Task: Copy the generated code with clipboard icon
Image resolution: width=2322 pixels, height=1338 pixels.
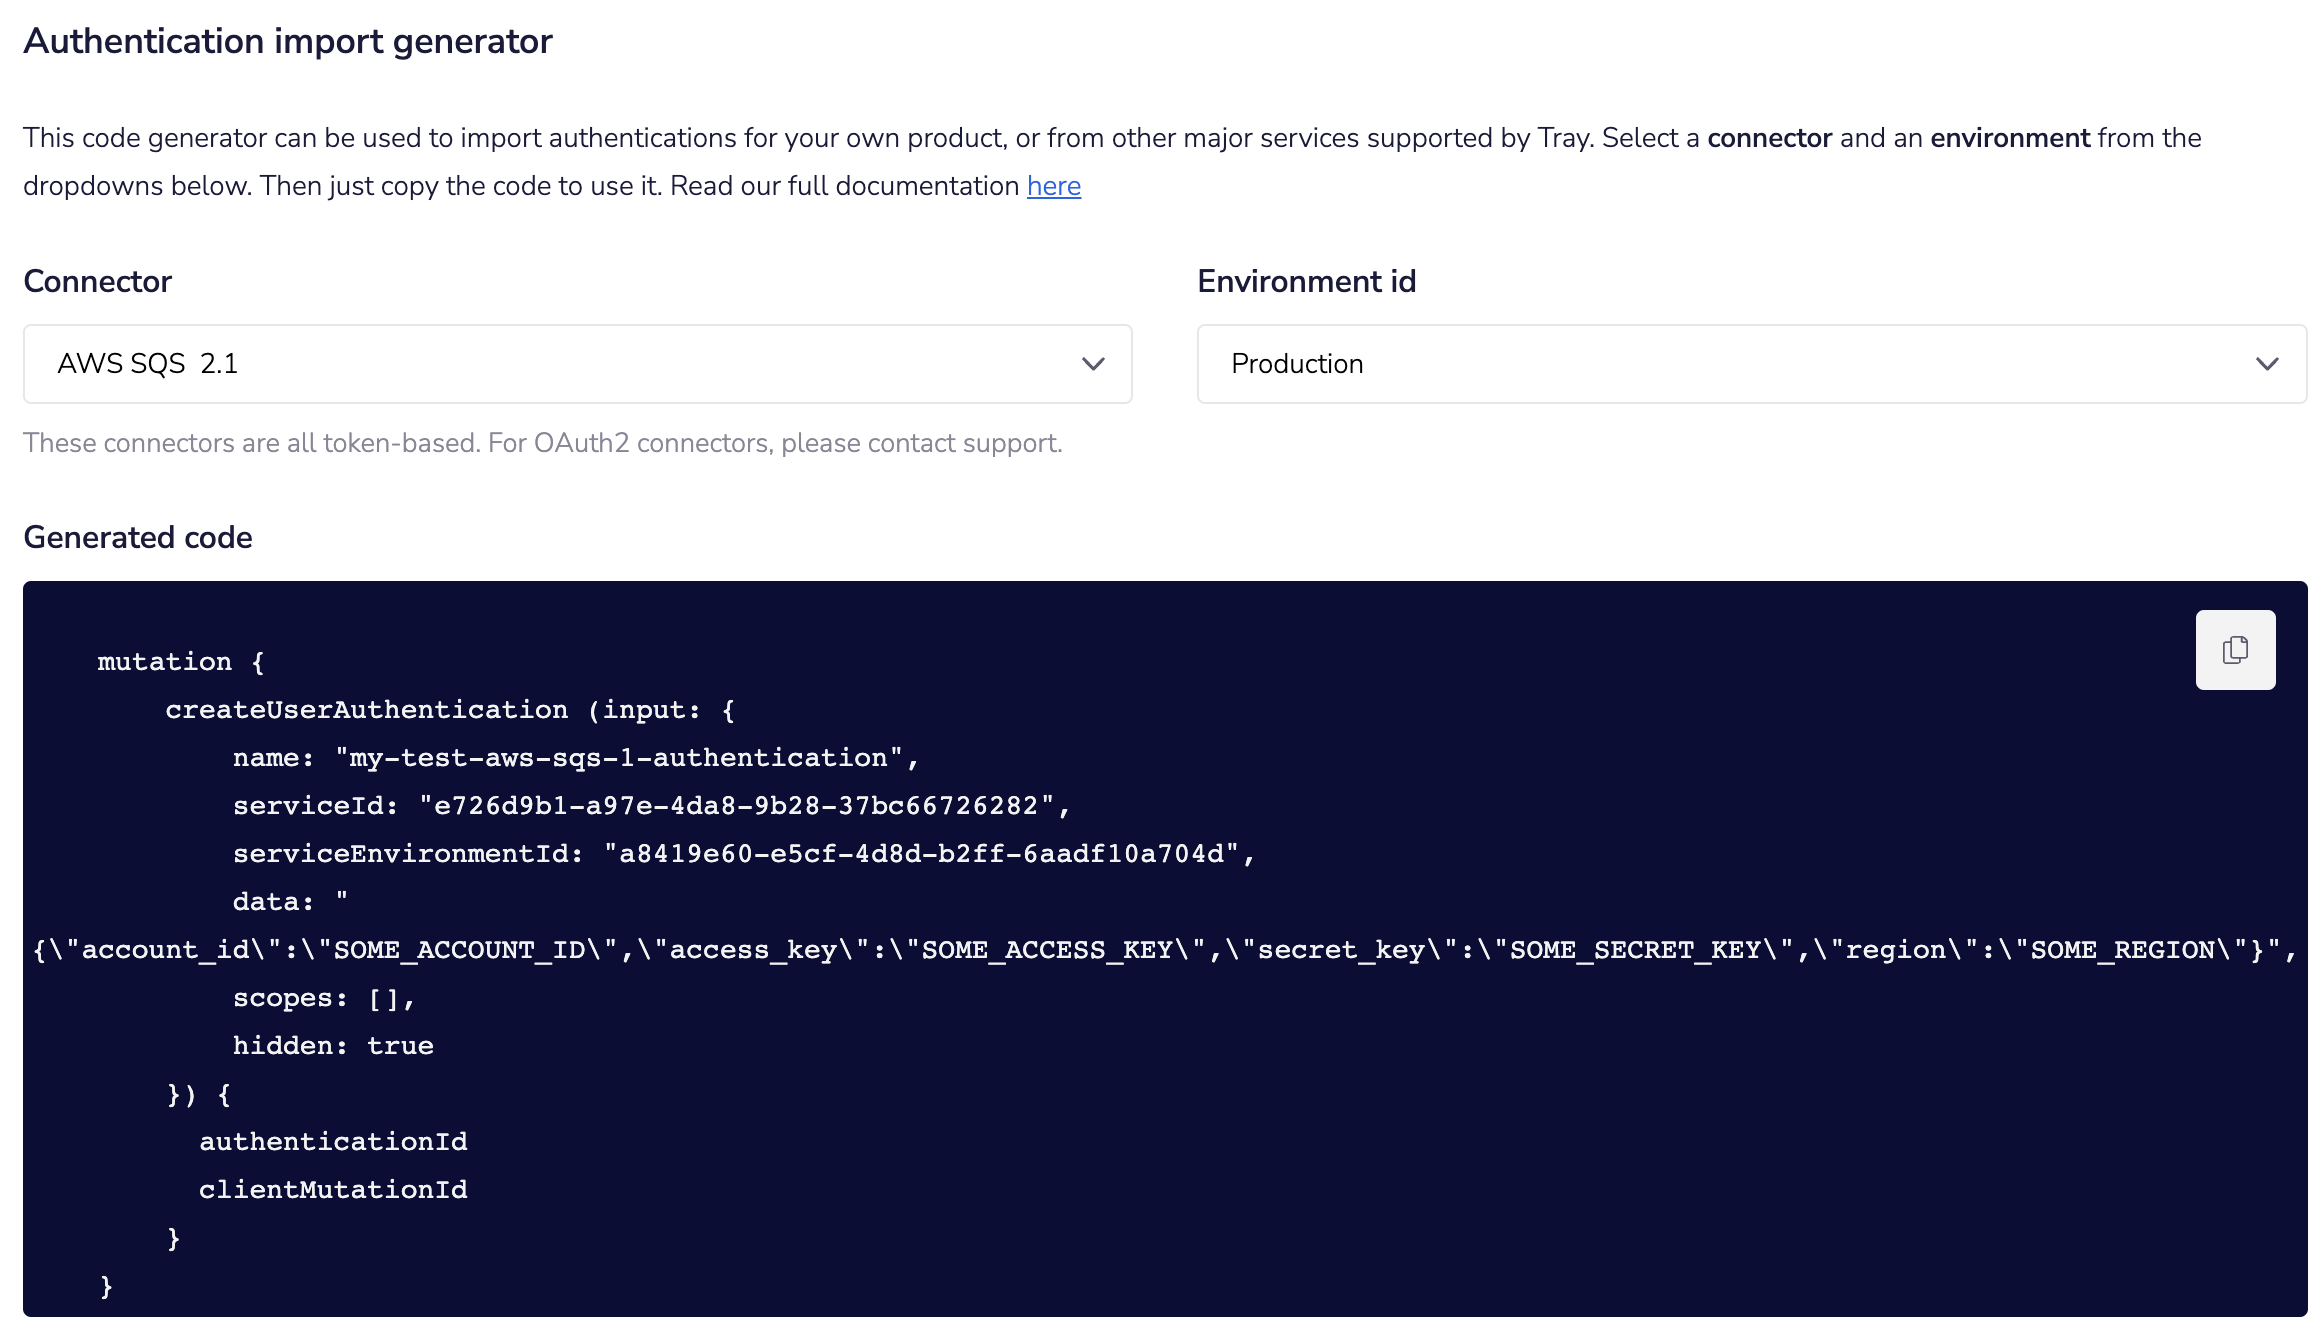Action: click(x=2234, y=650)
